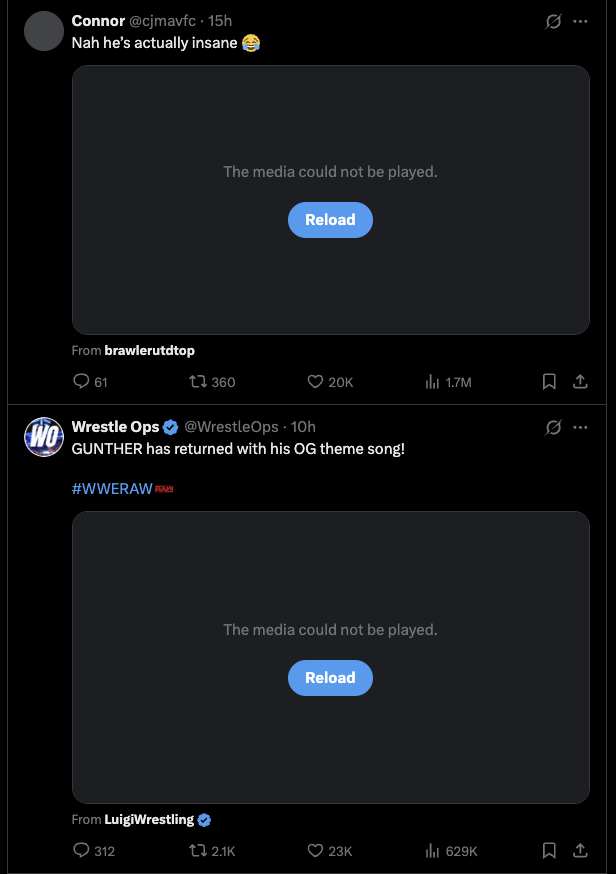Open brawlerutdtop source profile
The height and width of the screenshot is (874, 616).
coord(149,350)
